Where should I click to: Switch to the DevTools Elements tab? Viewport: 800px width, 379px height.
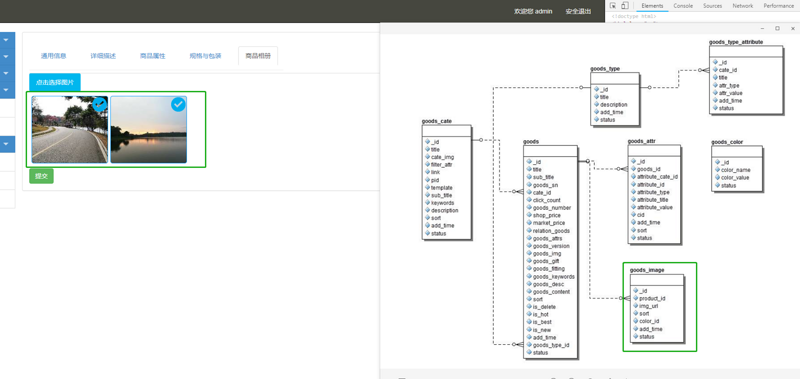pos(652,6)
